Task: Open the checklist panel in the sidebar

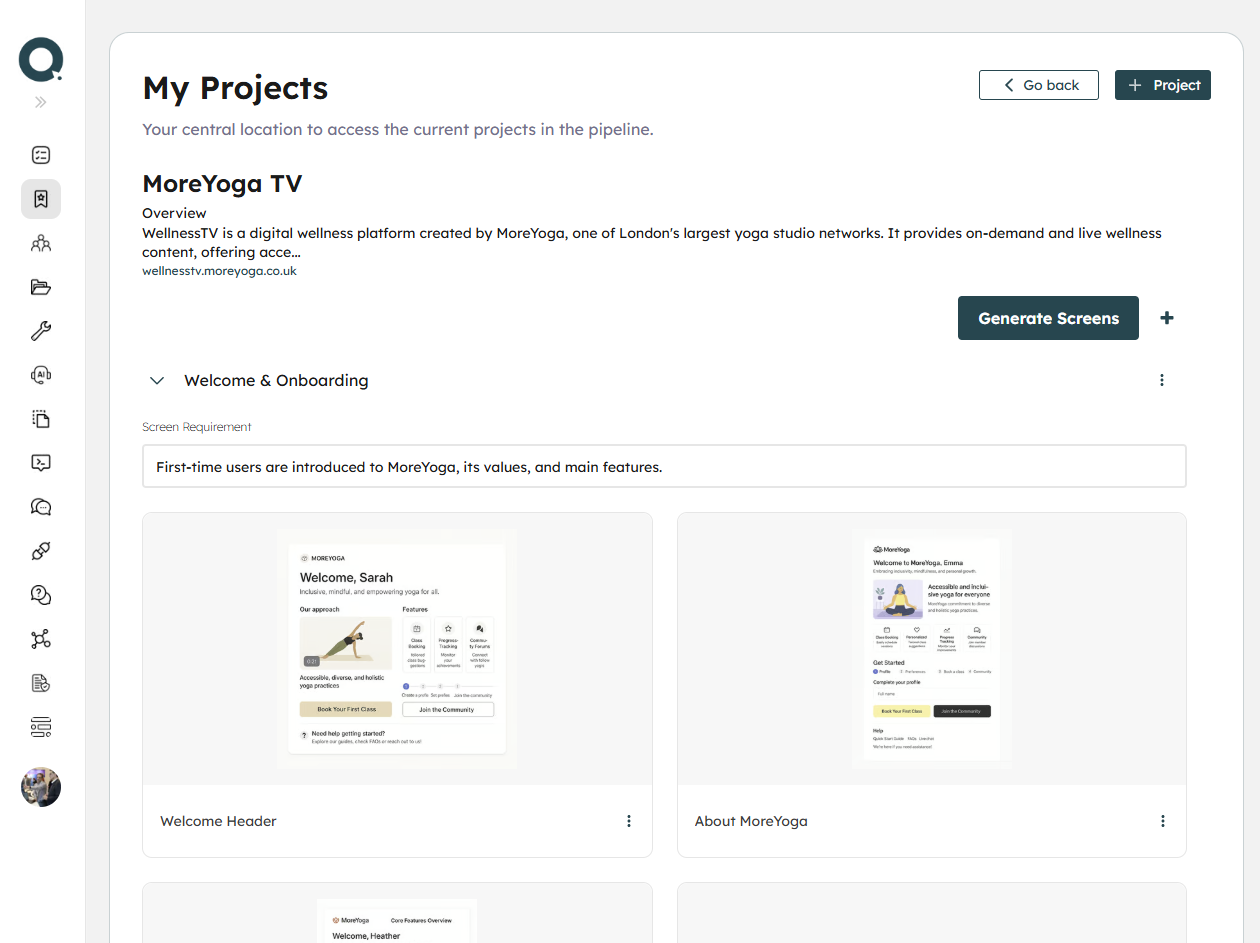Action: click(40, 154)
